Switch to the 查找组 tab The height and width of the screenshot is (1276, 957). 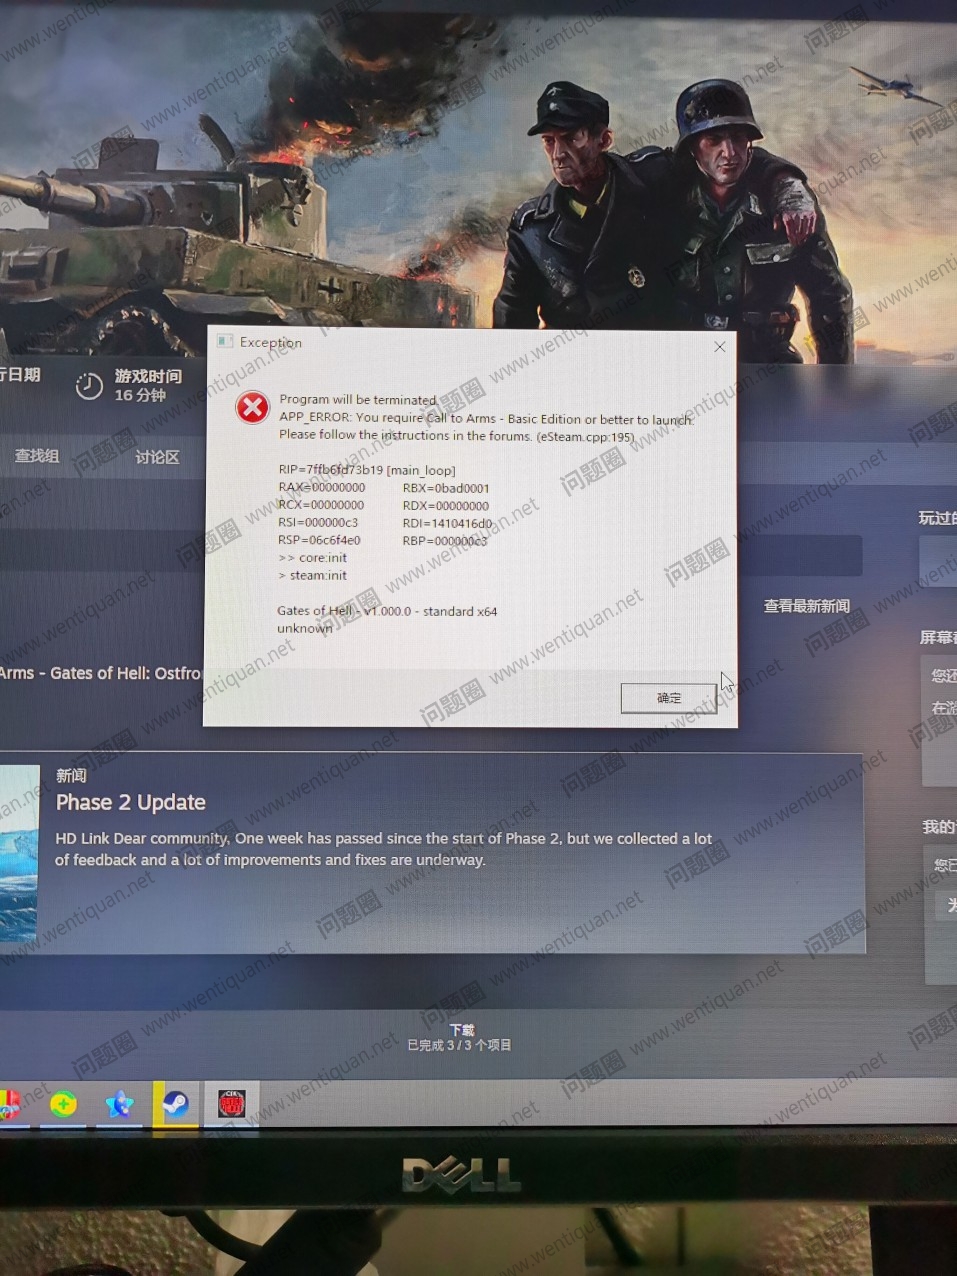click(37, 456)
